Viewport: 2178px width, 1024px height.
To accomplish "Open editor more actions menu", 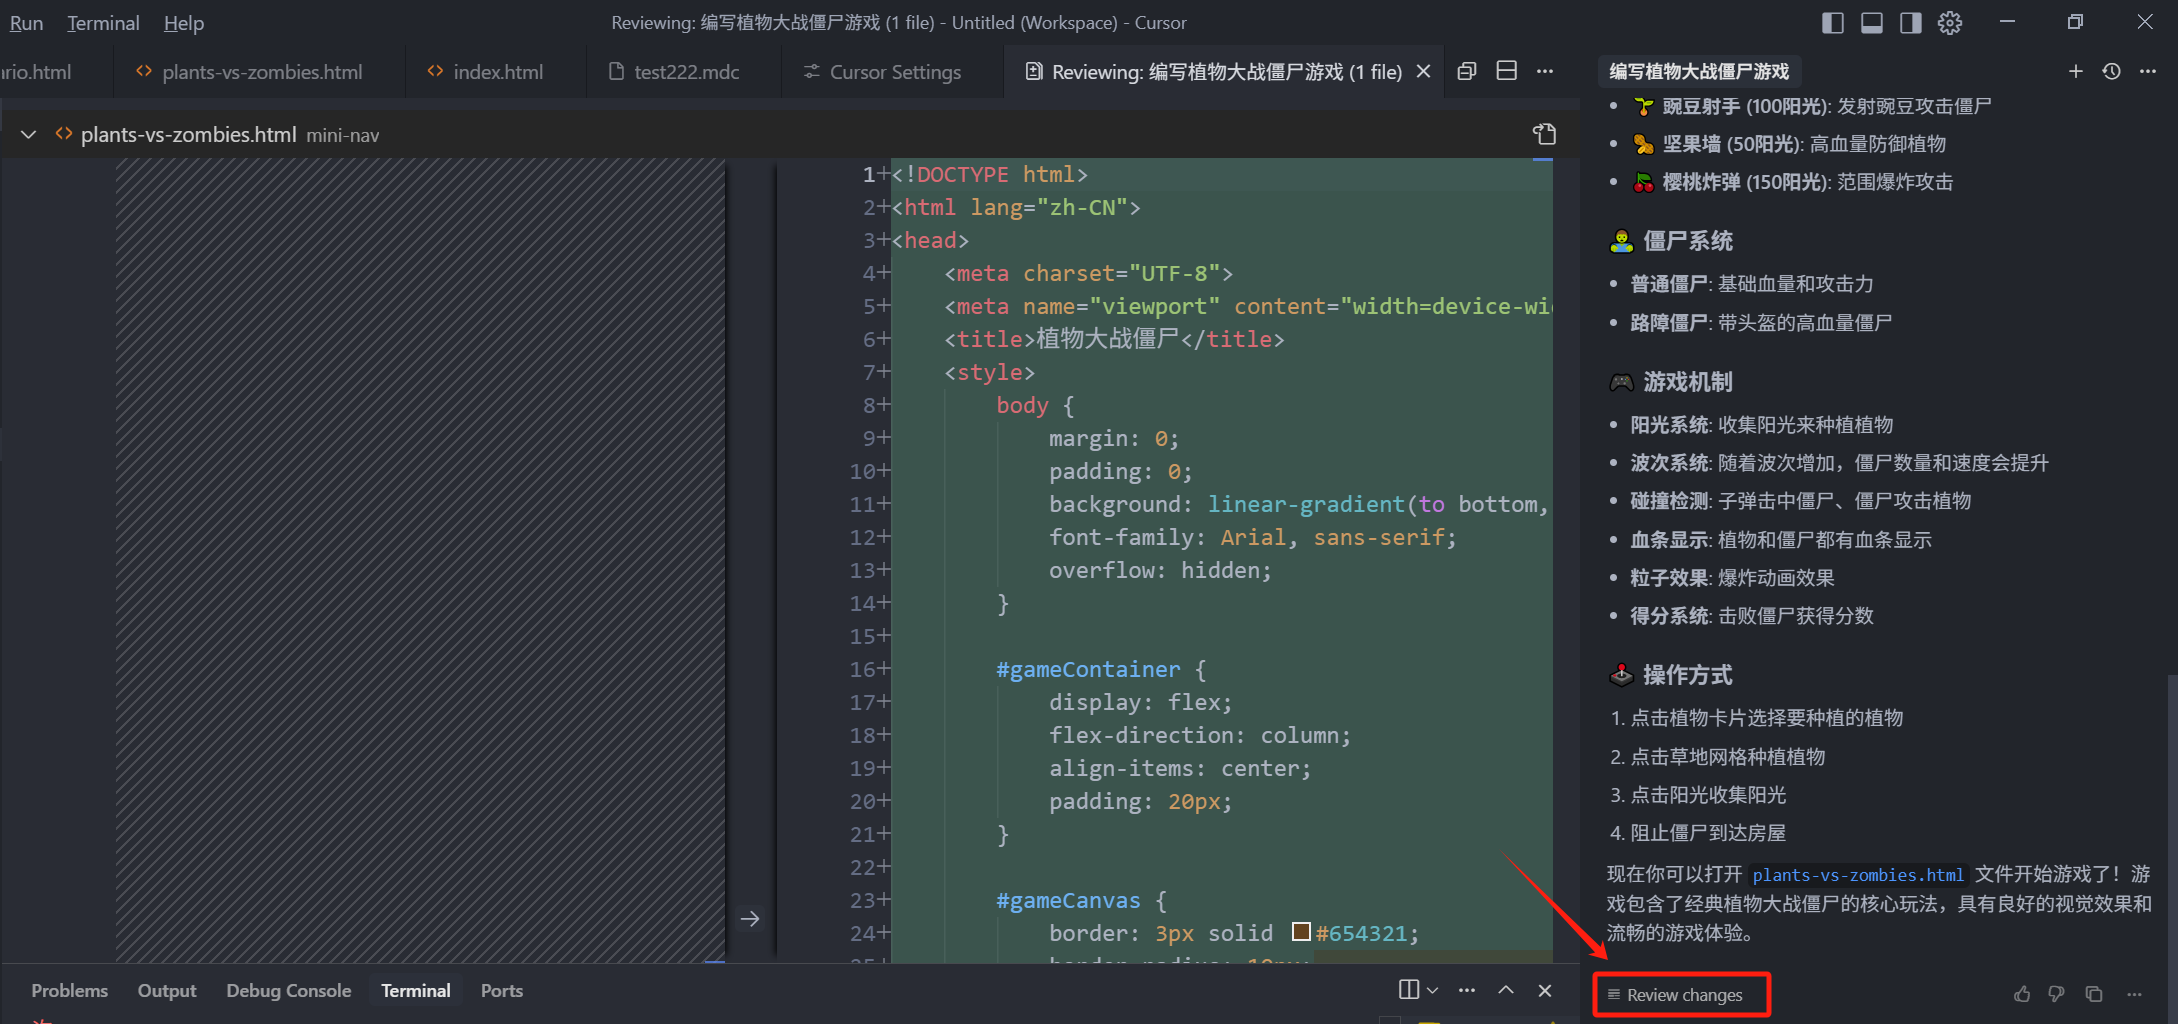I will (1545, 71).
